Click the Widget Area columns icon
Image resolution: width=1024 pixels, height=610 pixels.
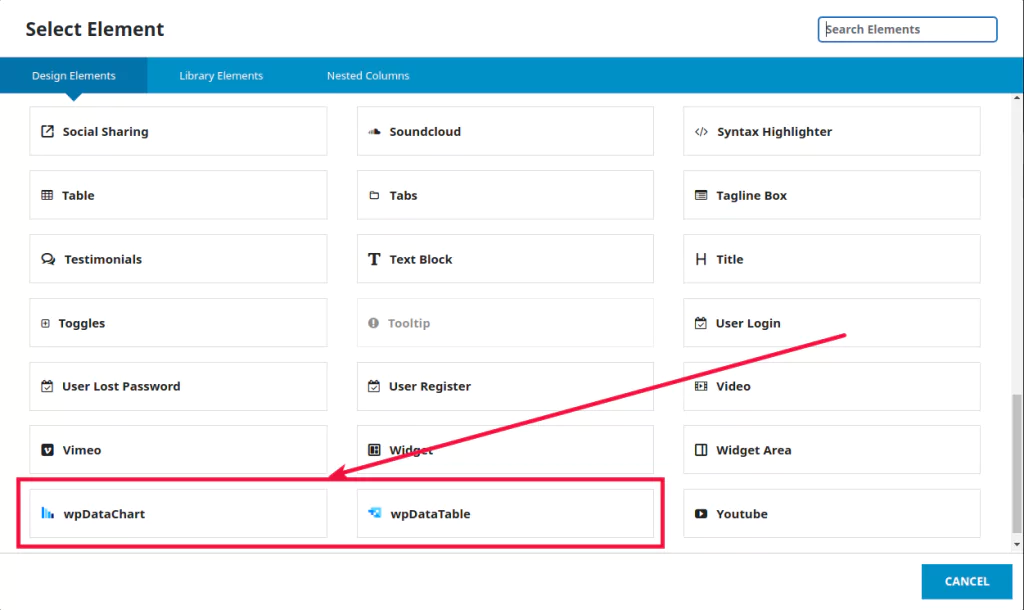(x=701, y=450)
